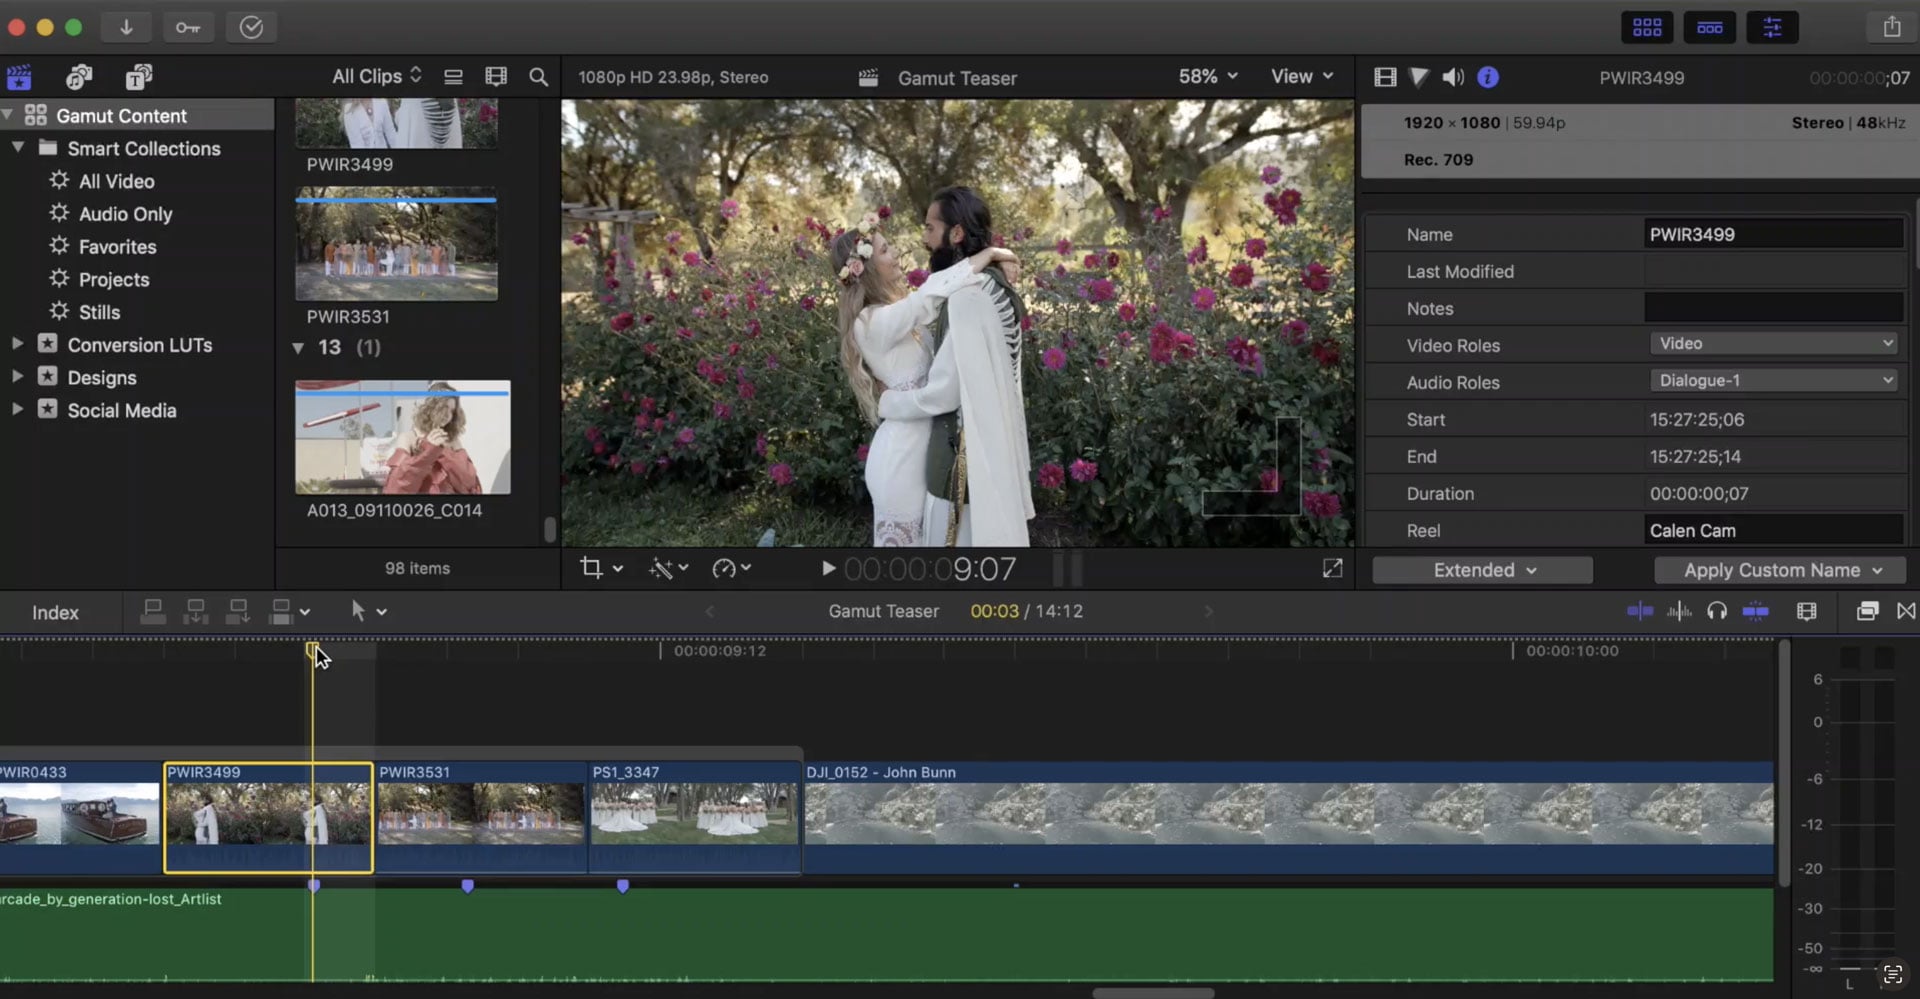1920x999 pixels.
Task: Open the Photos and Audio sidebar
Action: tap(79, 77)
